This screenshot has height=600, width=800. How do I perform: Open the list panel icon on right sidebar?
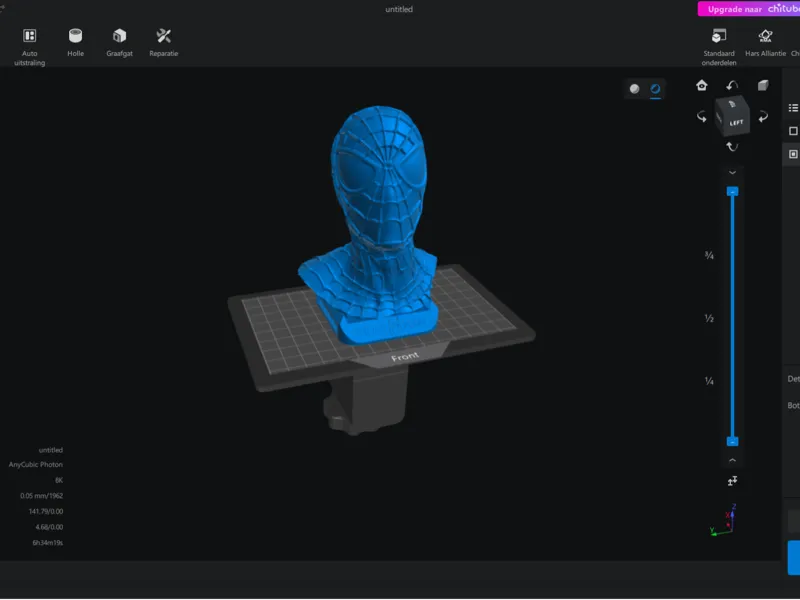[x=793, y=108]
